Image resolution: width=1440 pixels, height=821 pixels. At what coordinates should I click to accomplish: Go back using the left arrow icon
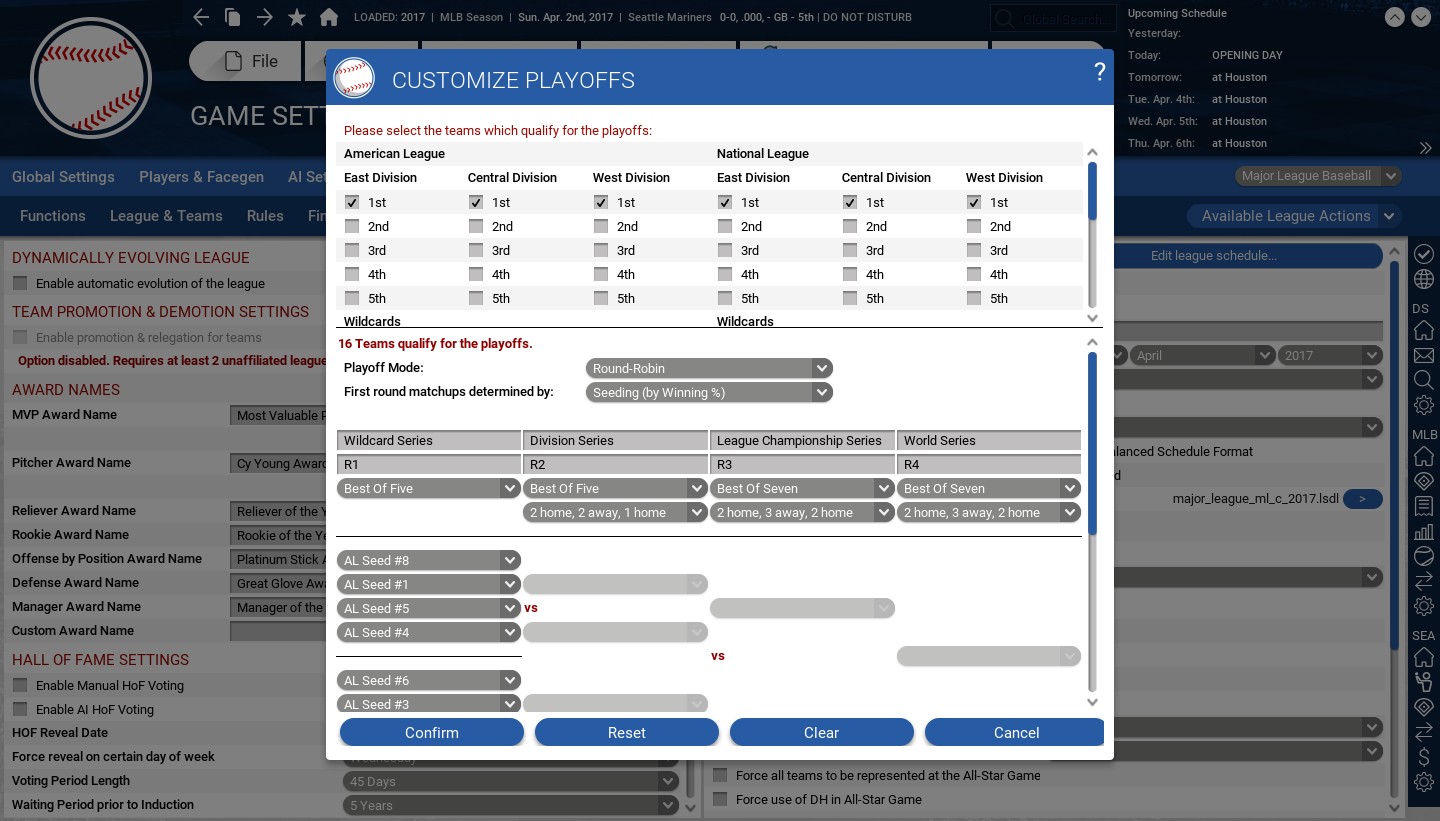(201, 17)
